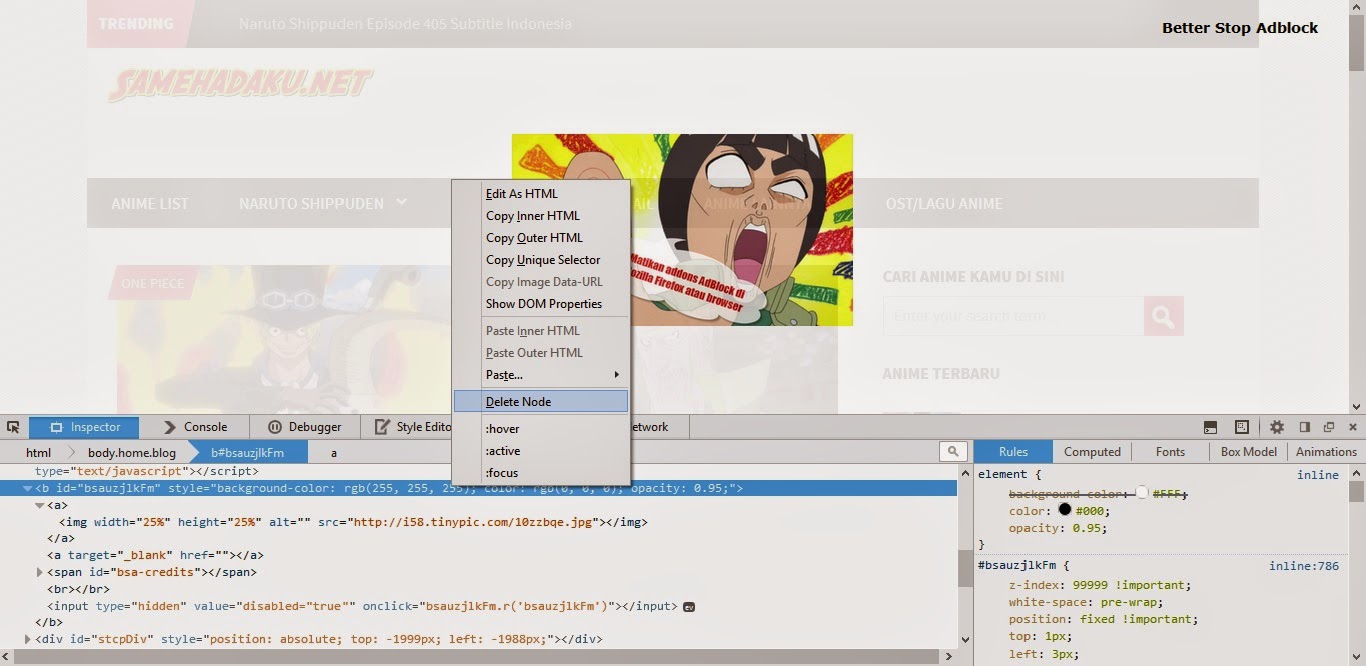Switch to the Style Editor tab
The image size is (1366, 666).
point(412,427)
